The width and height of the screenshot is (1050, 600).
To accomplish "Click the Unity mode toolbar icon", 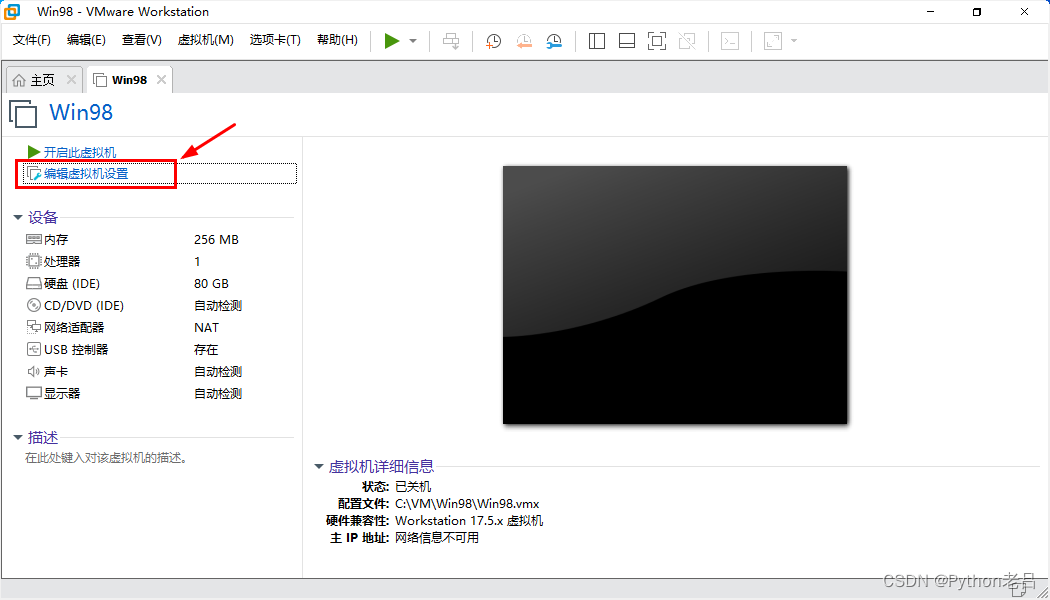I will (687, 41).
